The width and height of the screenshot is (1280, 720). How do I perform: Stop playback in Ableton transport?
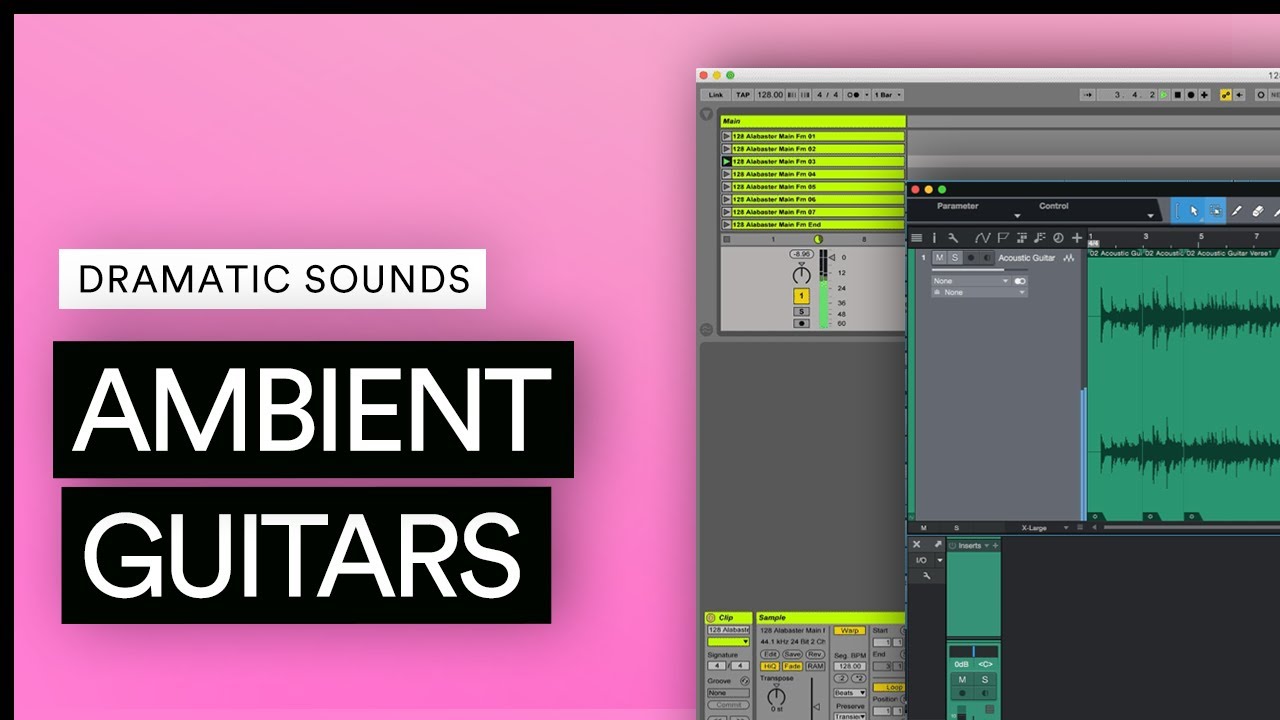tap(1177, 95)
